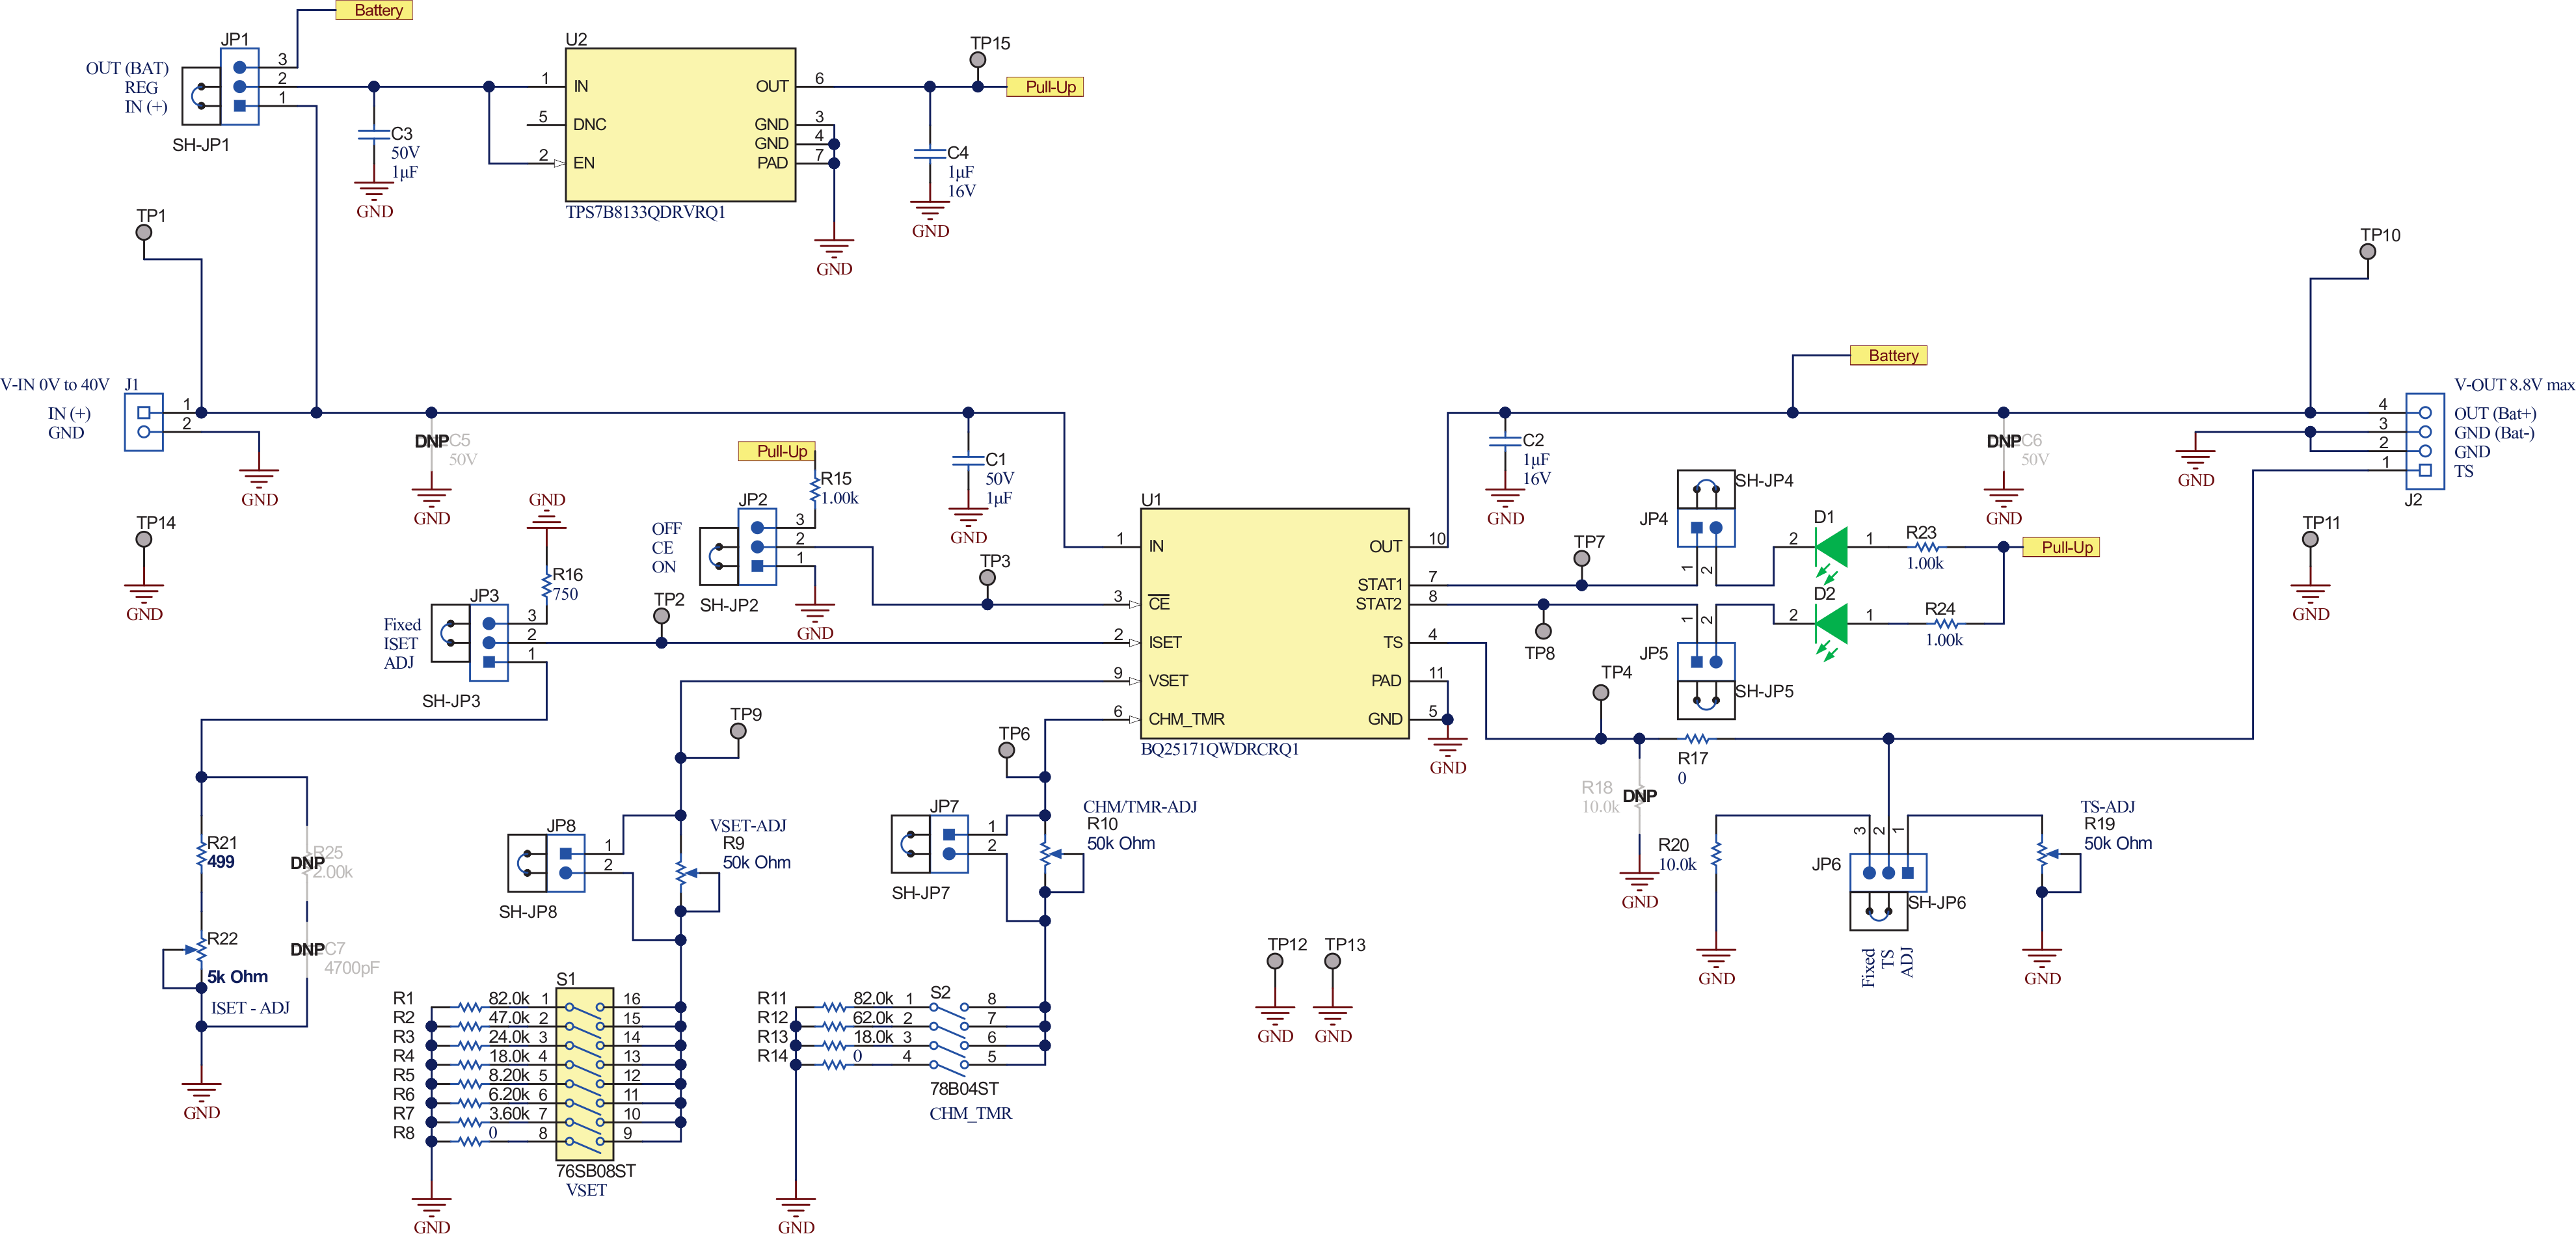This screenshot has width=2576, height=1234.
Task: Click the Pull-Up net label near TP15
Action: point(1045,87)
